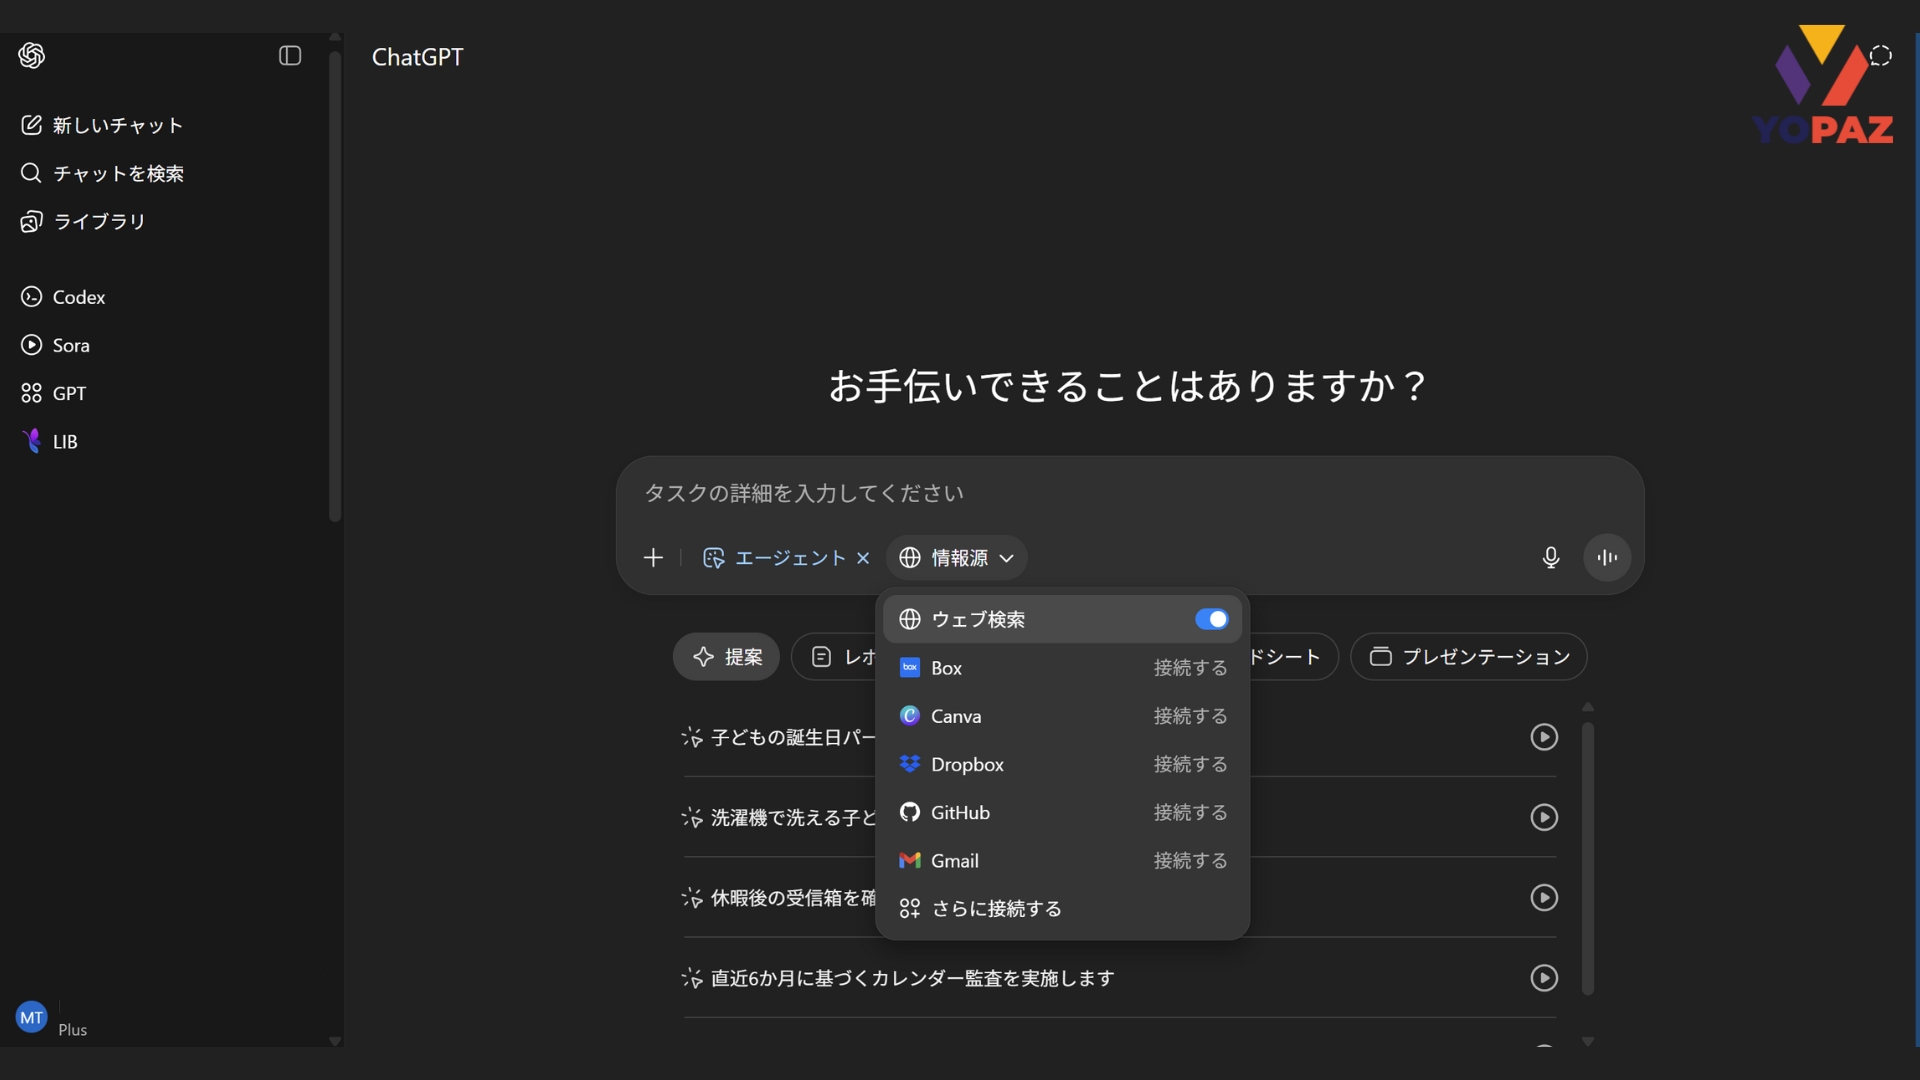Remove the エージェント mode with X

coord(863,558)
